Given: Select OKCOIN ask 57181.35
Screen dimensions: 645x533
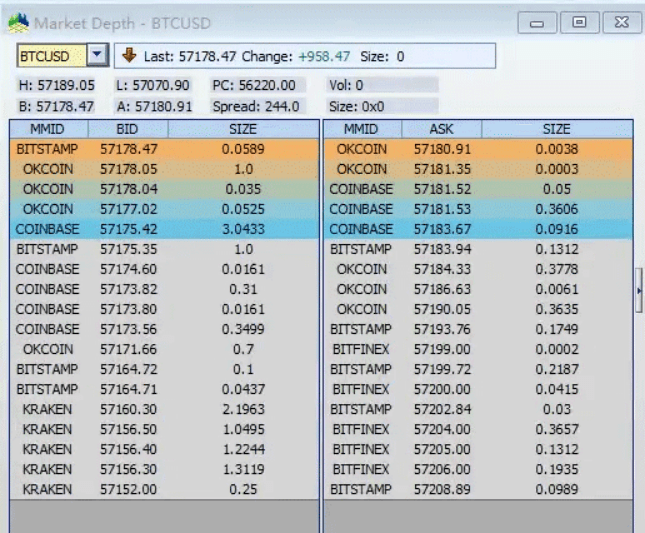Looking at the screenshot, I should pos(478,169).
